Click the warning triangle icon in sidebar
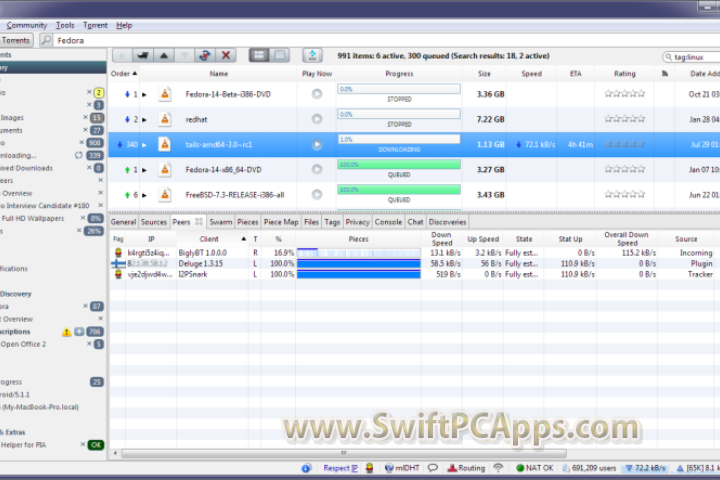The height and width of the screenshot is (480, 720). (67, 332)
